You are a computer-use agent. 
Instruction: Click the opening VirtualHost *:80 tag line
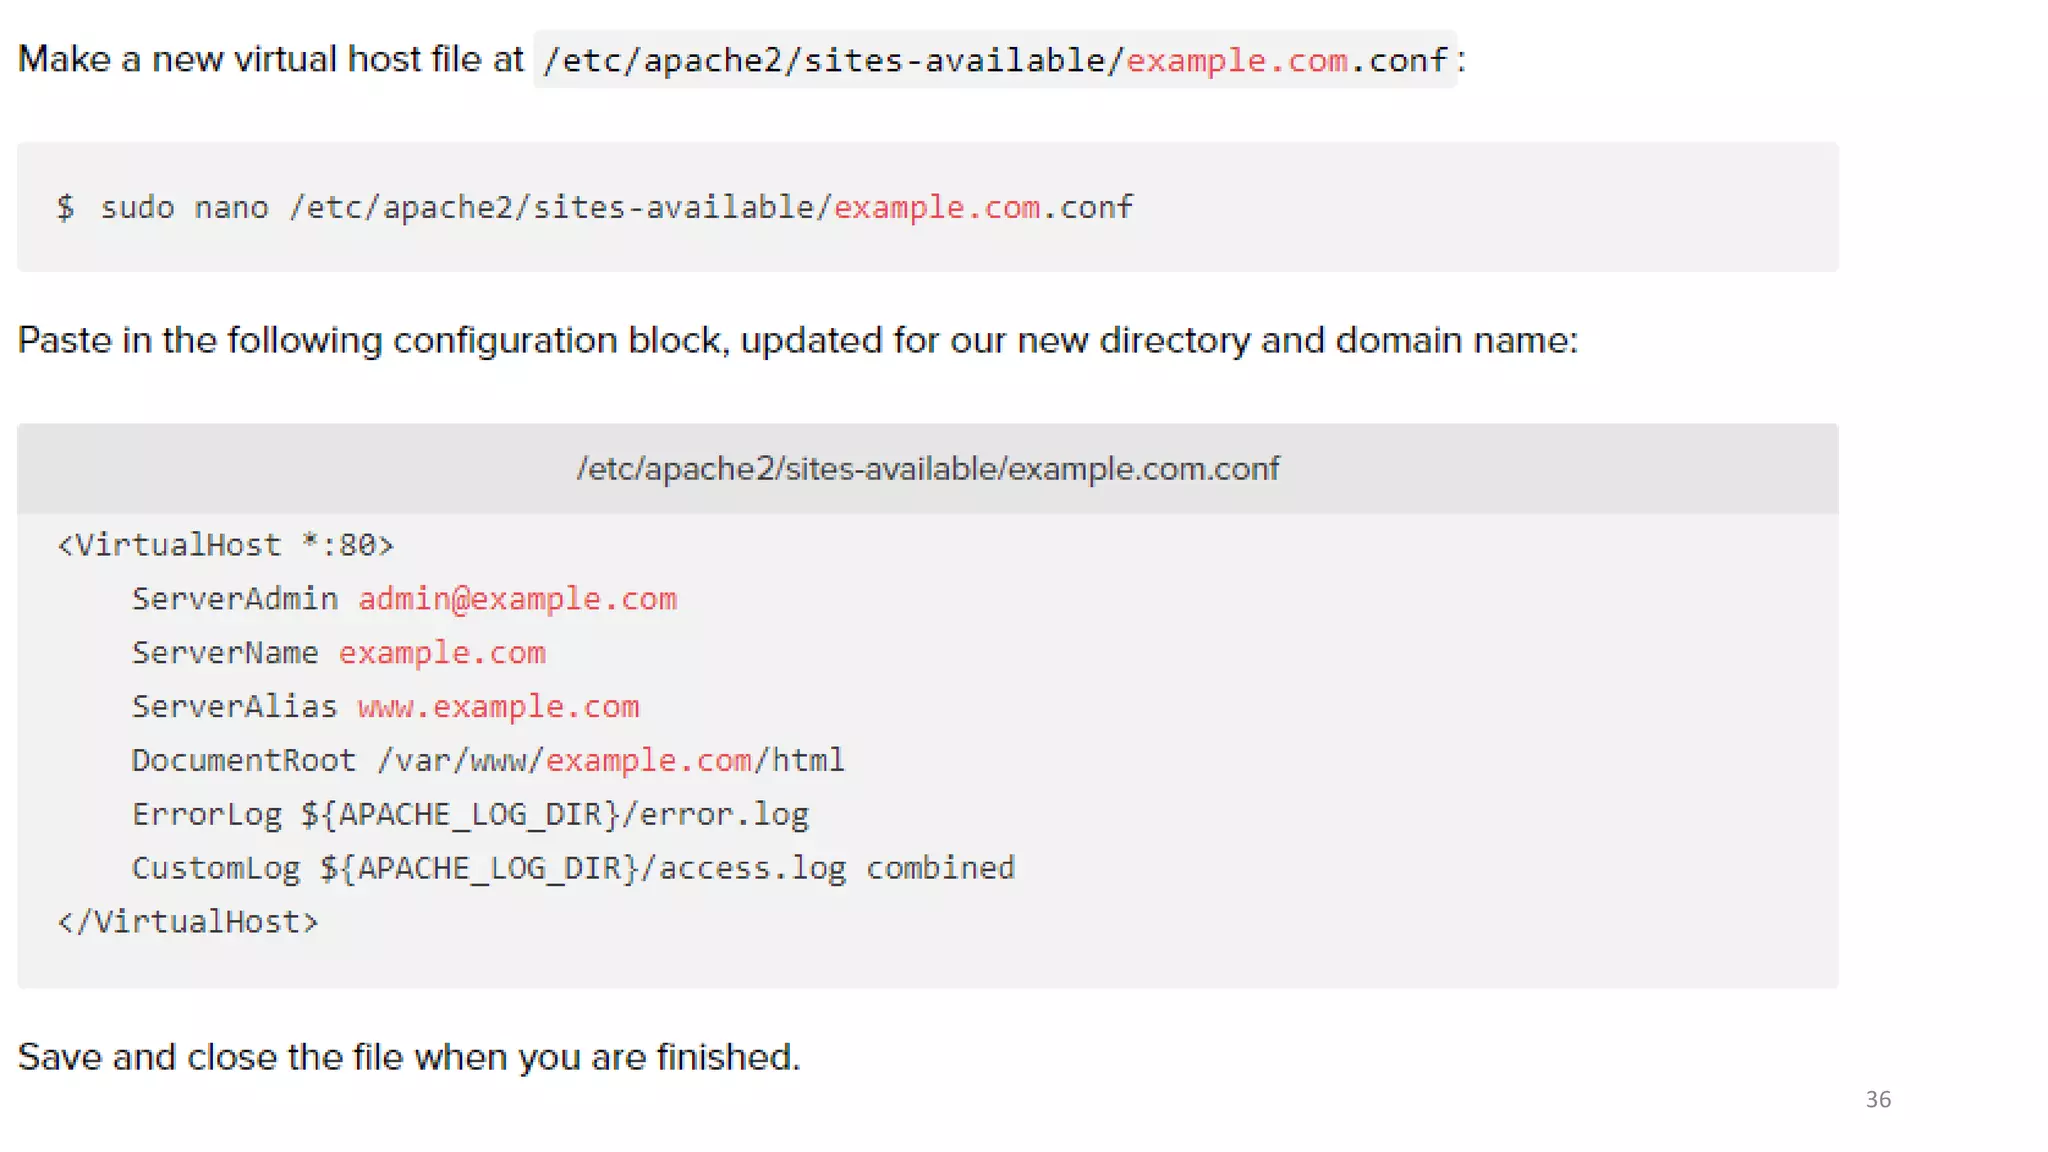click(226, 545)
